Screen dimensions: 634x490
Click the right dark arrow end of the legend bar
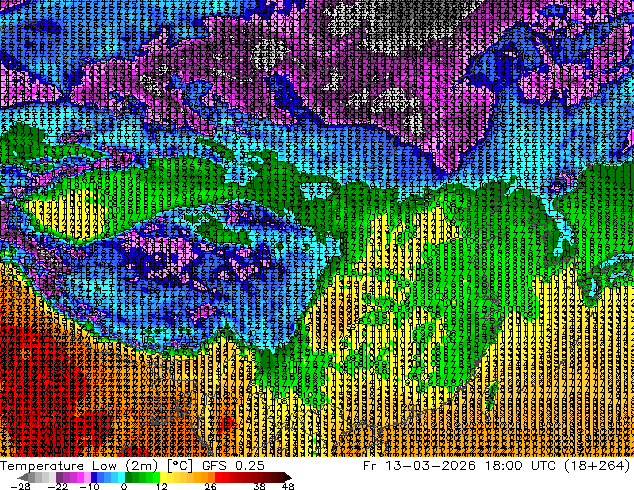pyautogui.click(x=287, y=477)
